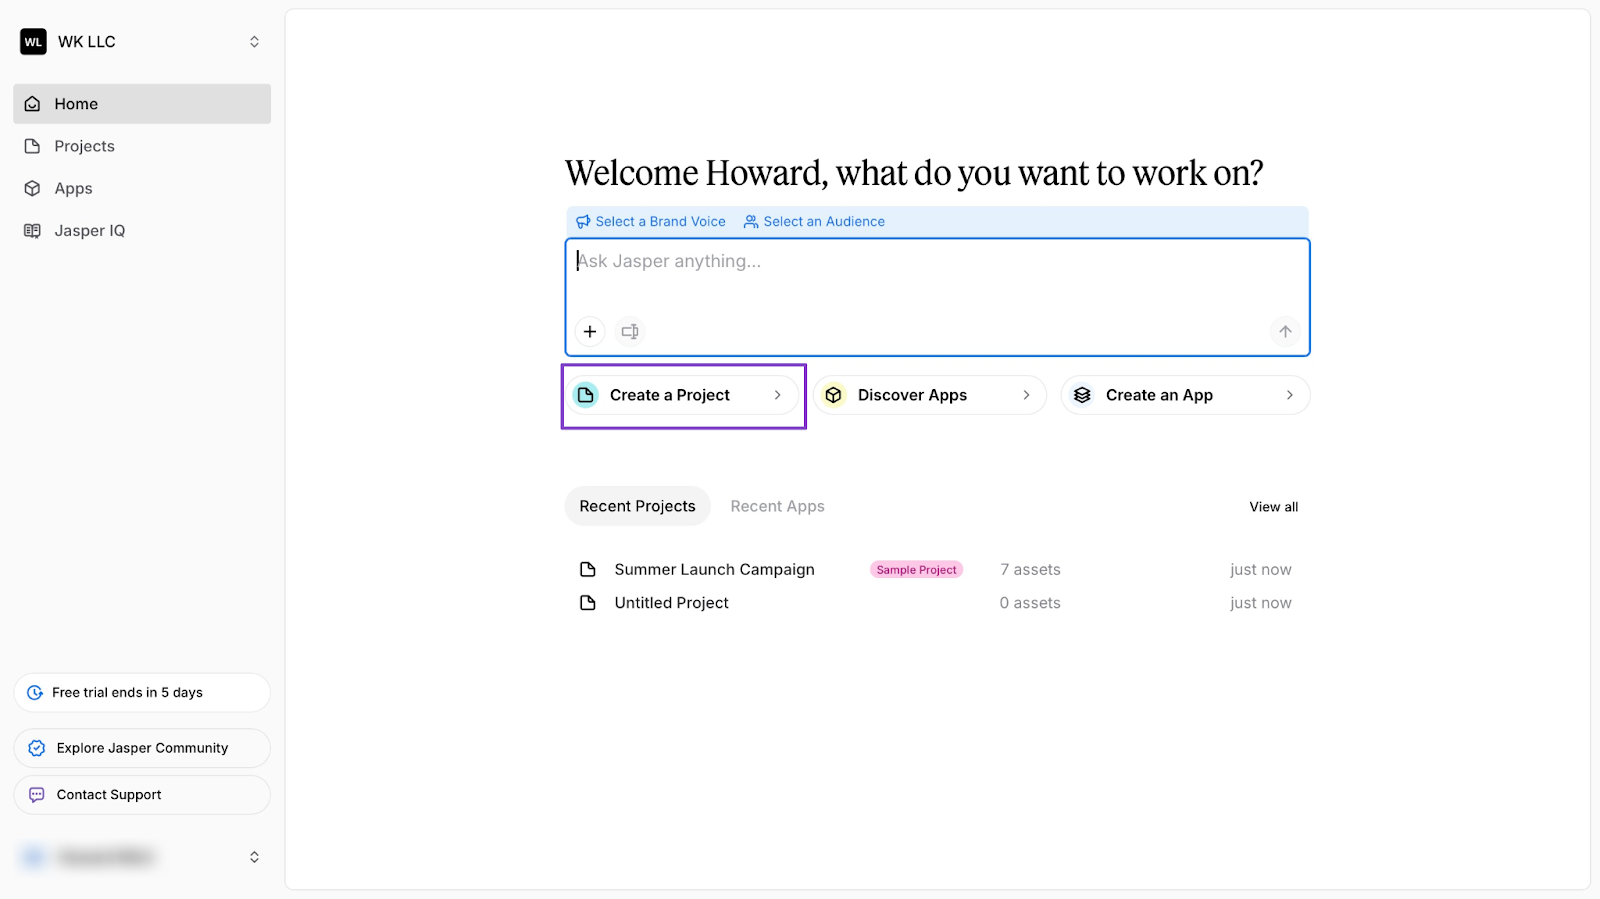The image size is (1600, 899).
Task: Click just now timestamp on Summer Launch Campaign row
Action: point(1261,570)
